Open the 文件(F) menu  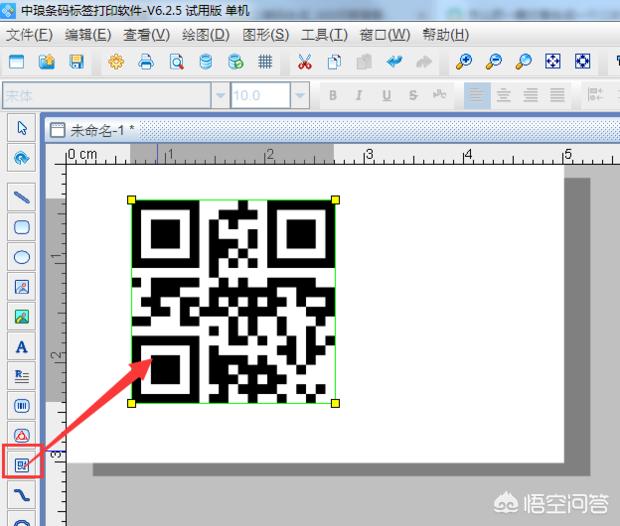click(30, 35)
